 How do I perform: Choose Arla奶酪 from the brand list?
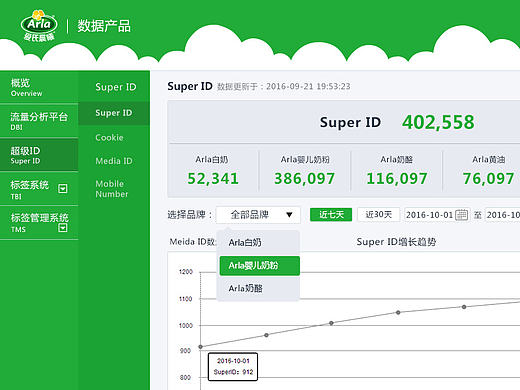[258, 288]
